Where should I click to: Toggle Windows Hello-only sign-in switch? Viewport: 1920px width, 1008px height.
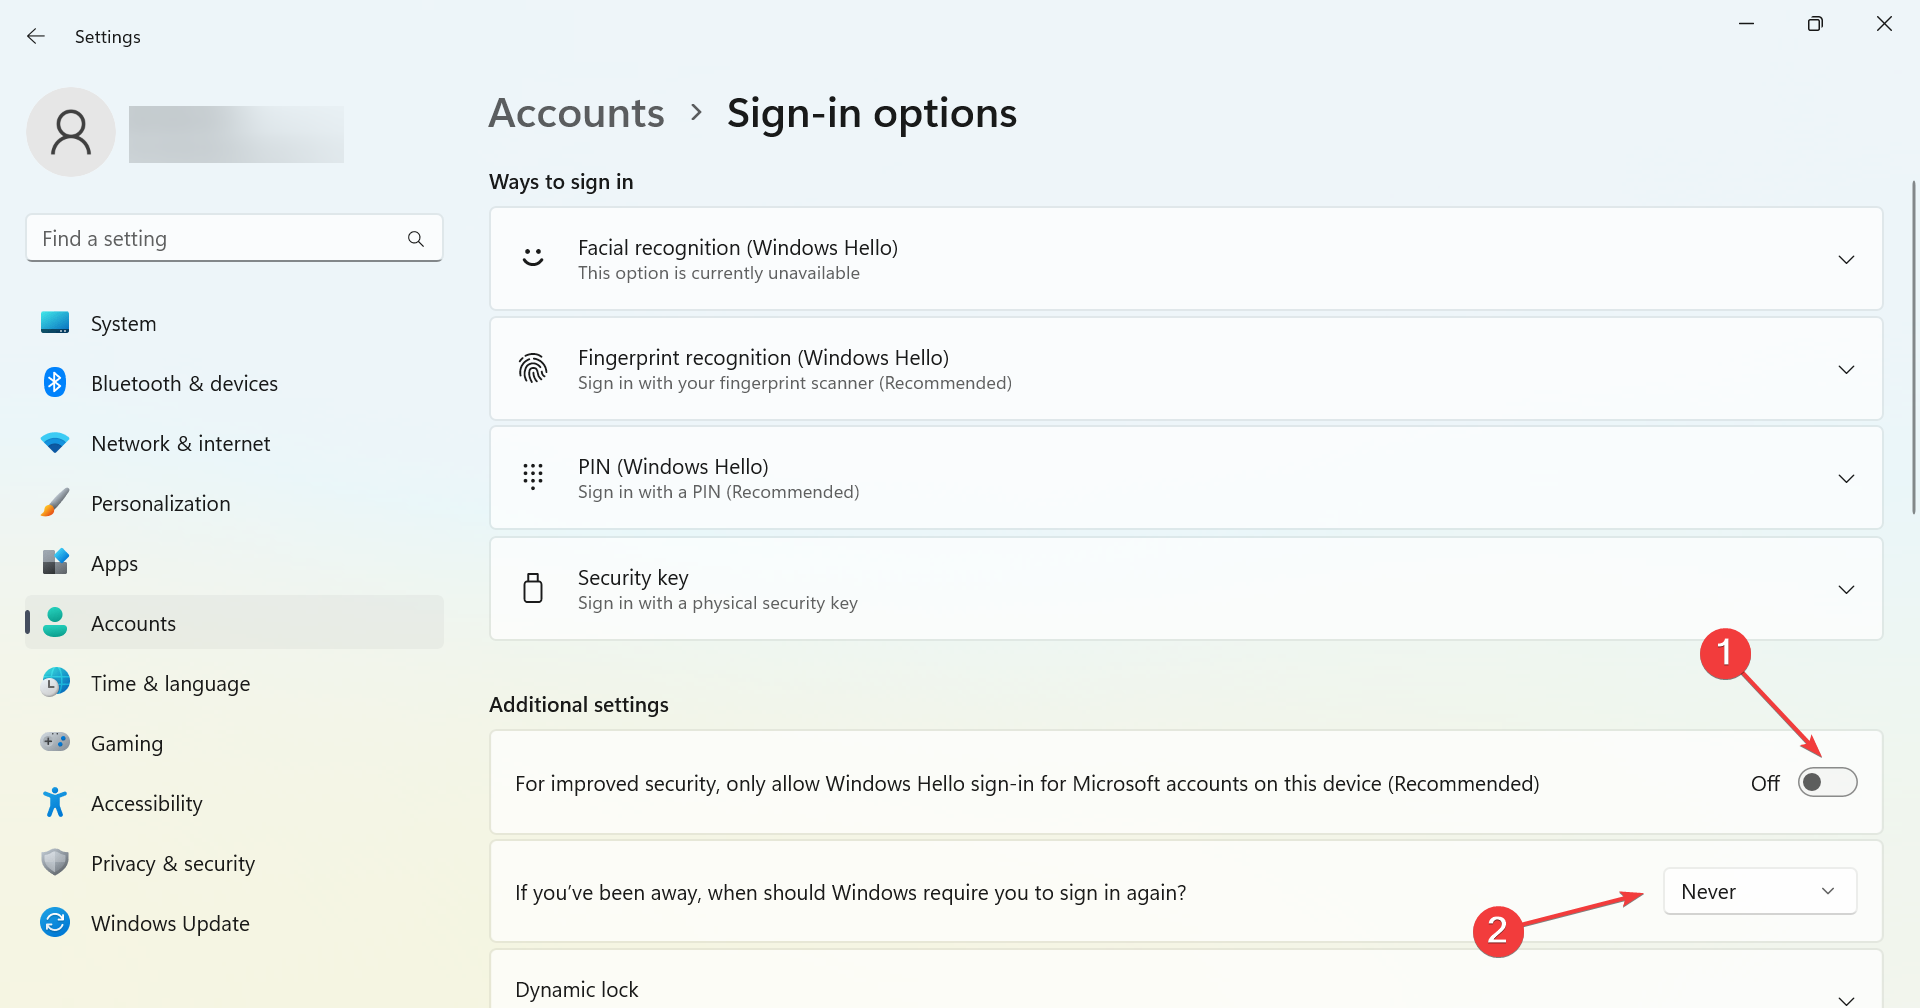point(1827,783)
